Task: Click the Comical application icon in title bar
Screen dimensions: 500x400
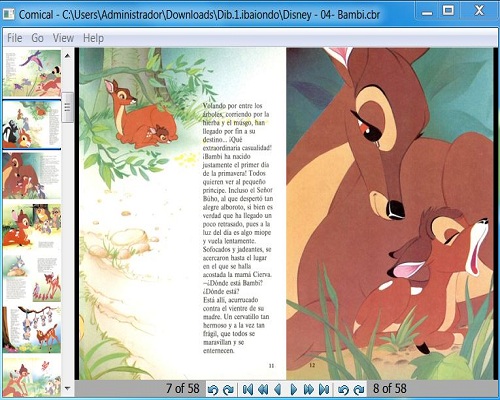Action: coord(9,14)
